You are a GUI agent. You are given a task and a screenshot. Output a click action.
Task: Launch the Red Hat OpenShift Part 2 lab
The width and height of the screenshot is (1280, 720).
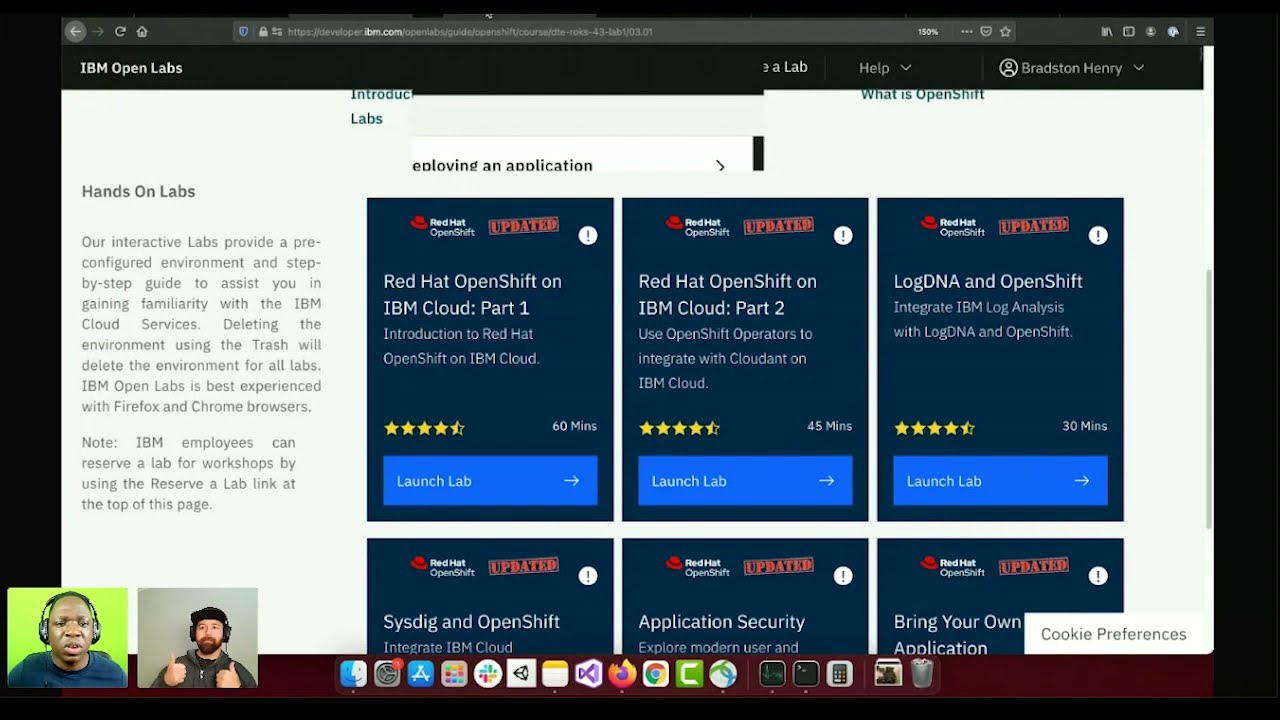tap(745, 481)
